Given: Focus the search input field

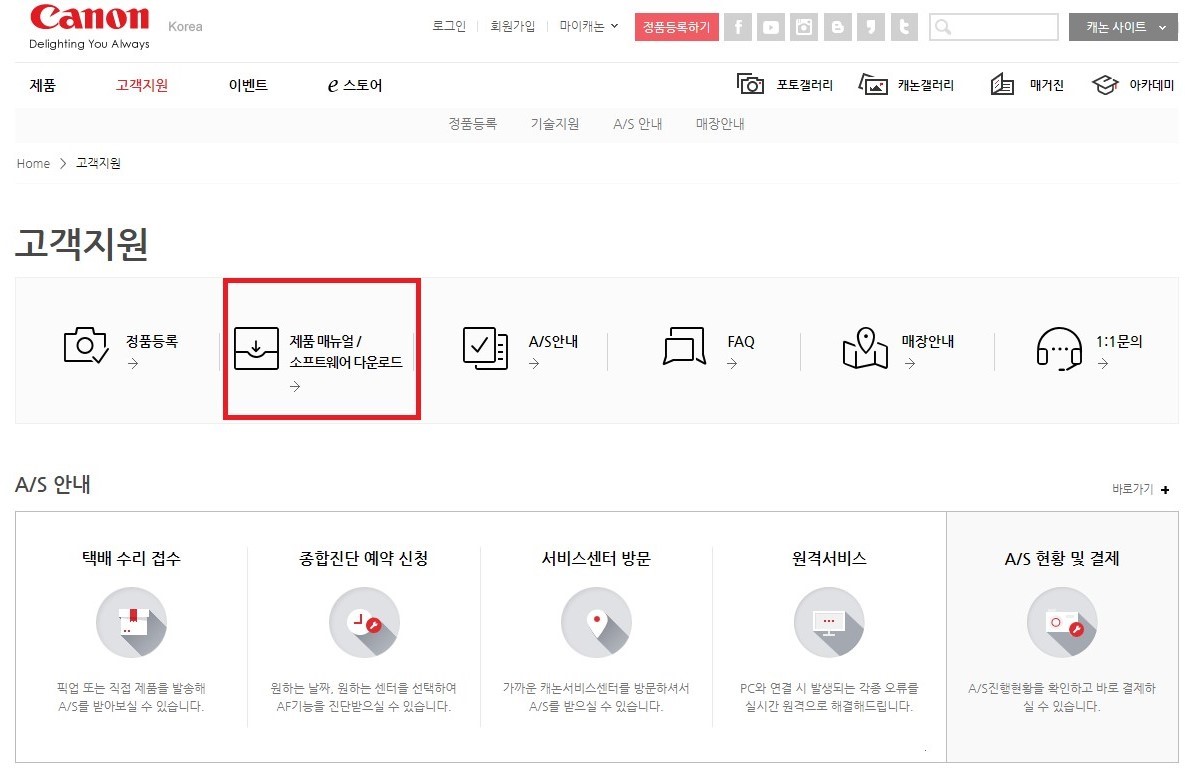Looking at the screenshot, I should 993,27.
